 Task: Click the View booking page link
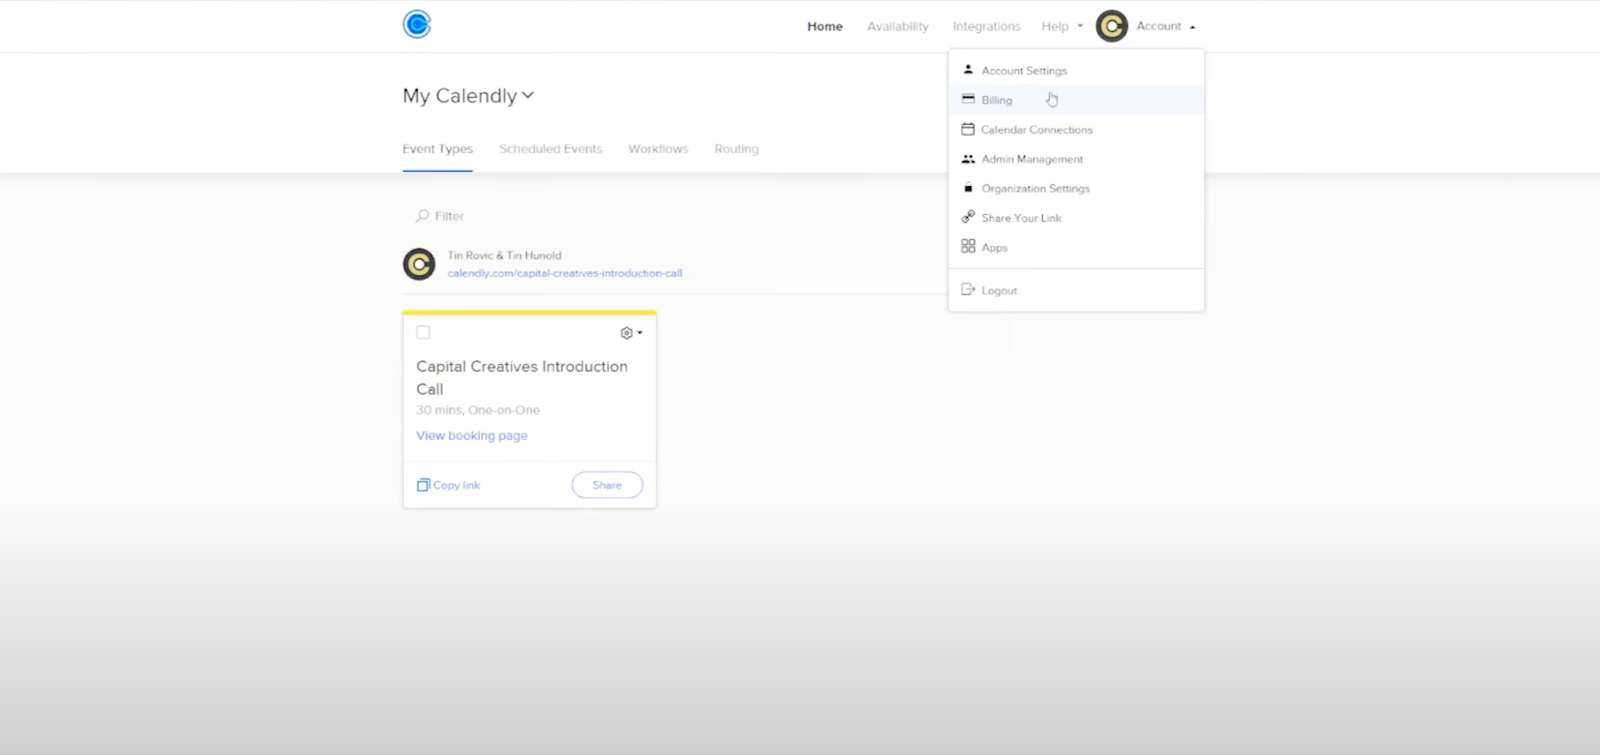pos(472,436)
